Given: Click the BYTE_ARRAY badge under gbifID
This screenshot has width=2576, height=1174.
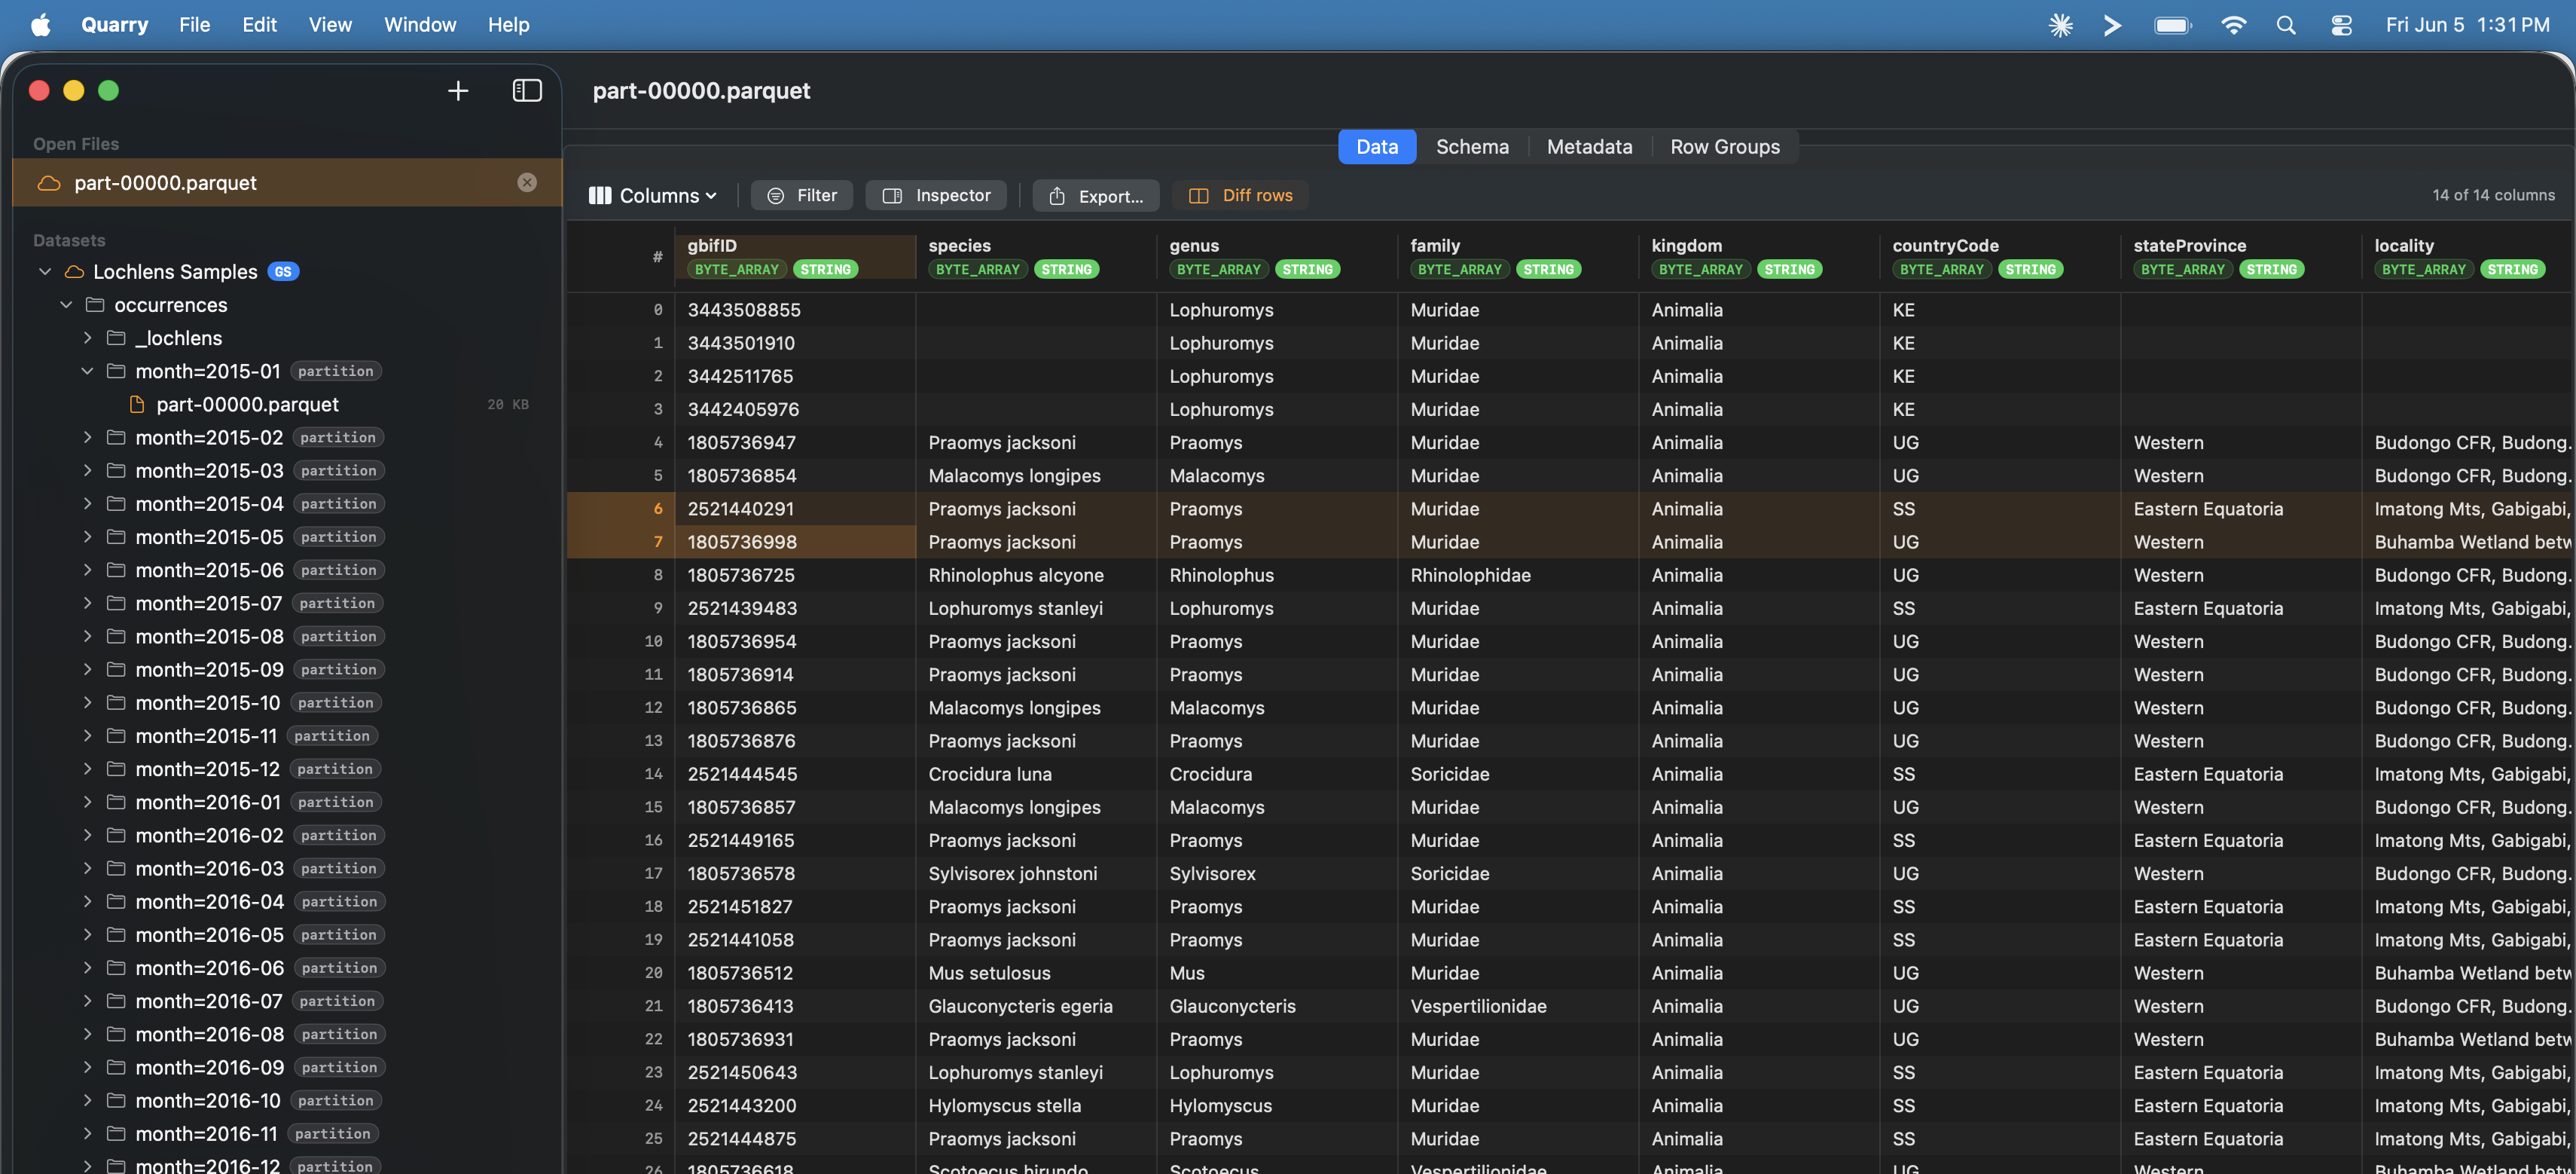Looking at the screenshot, I should [737, 270].
